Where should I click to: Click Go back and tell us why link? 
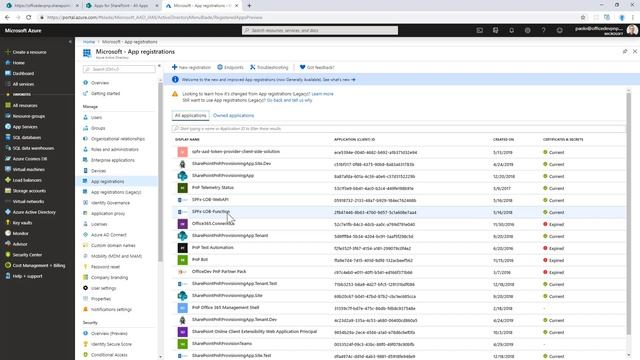(289, 100)
